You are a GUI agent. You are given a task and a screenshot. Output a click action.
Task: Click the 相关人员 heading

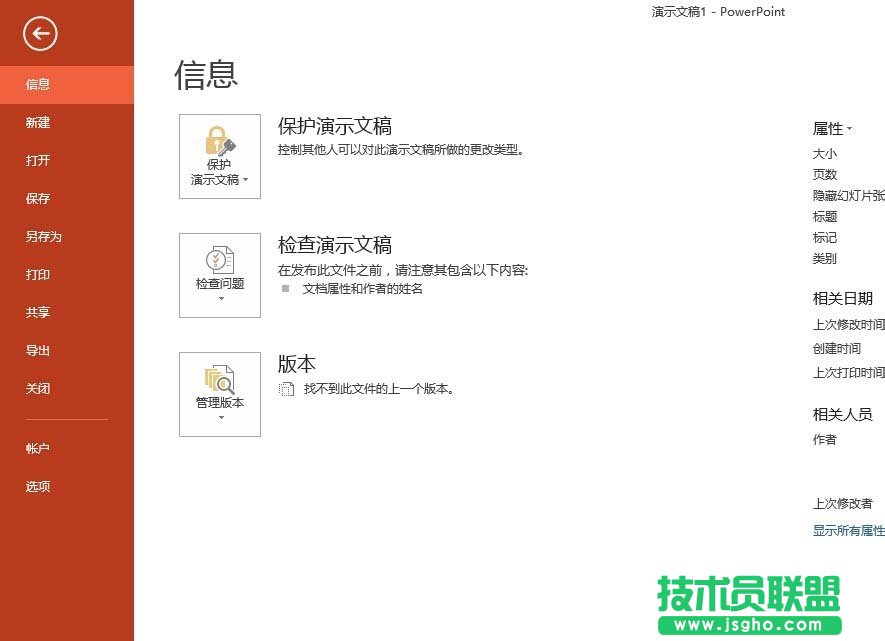(x=843, y=415)
